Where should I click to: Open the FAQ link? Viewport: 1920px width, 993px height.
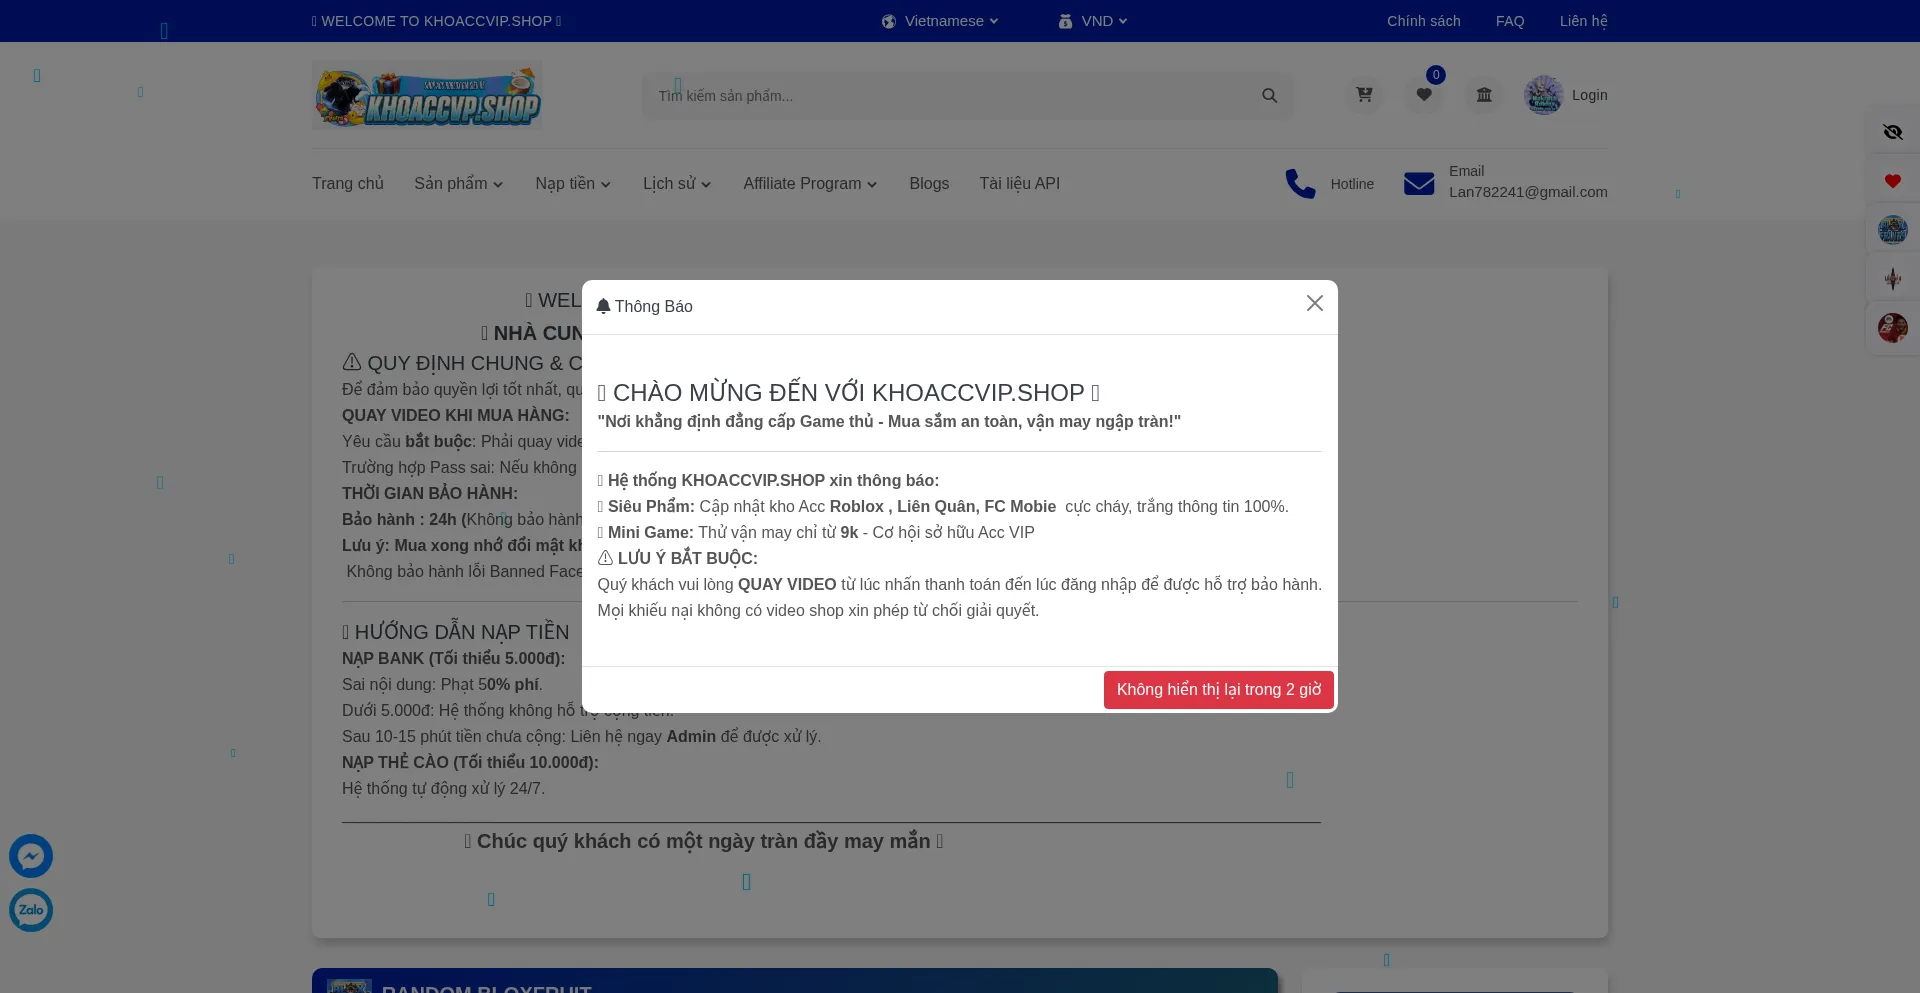[1510, 21]
